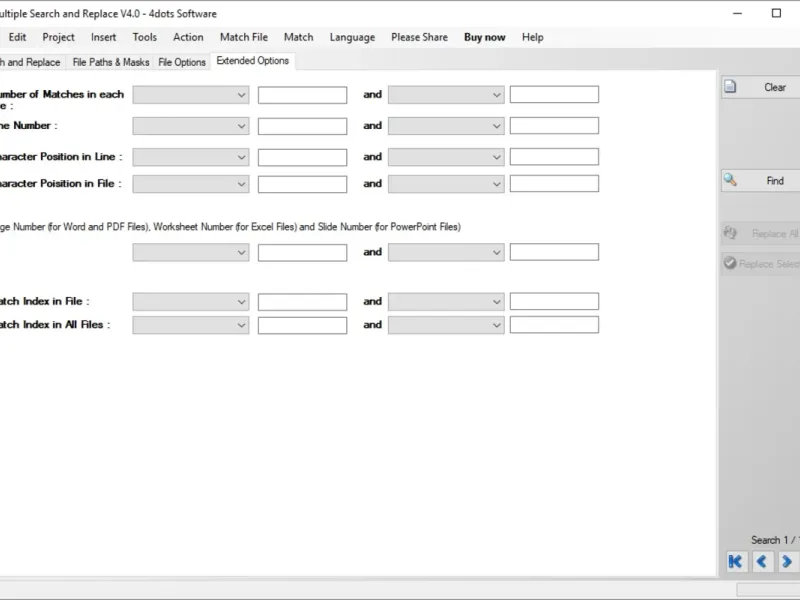Click the Buy now menu item

[x=484, y=37]
